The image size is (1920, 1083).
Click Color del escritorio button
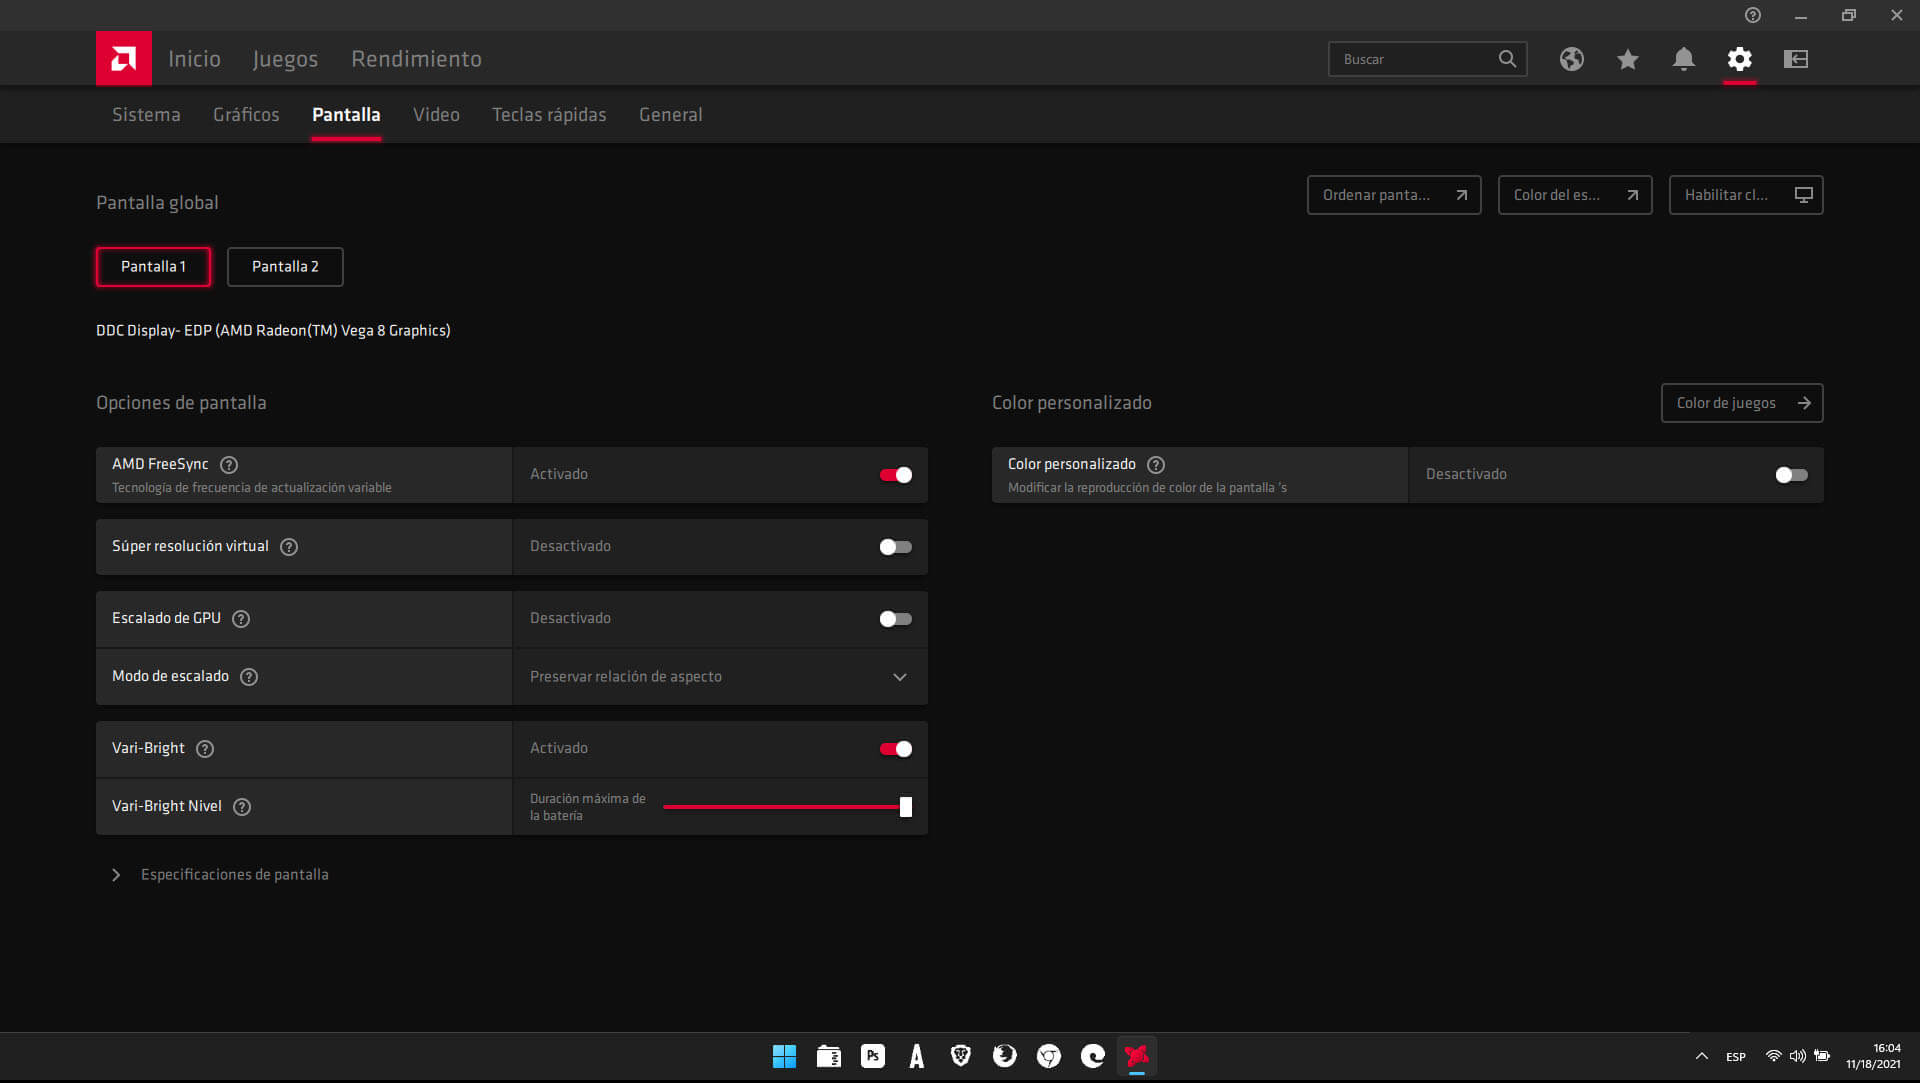pyautogui.click(x=1575, y=195)
